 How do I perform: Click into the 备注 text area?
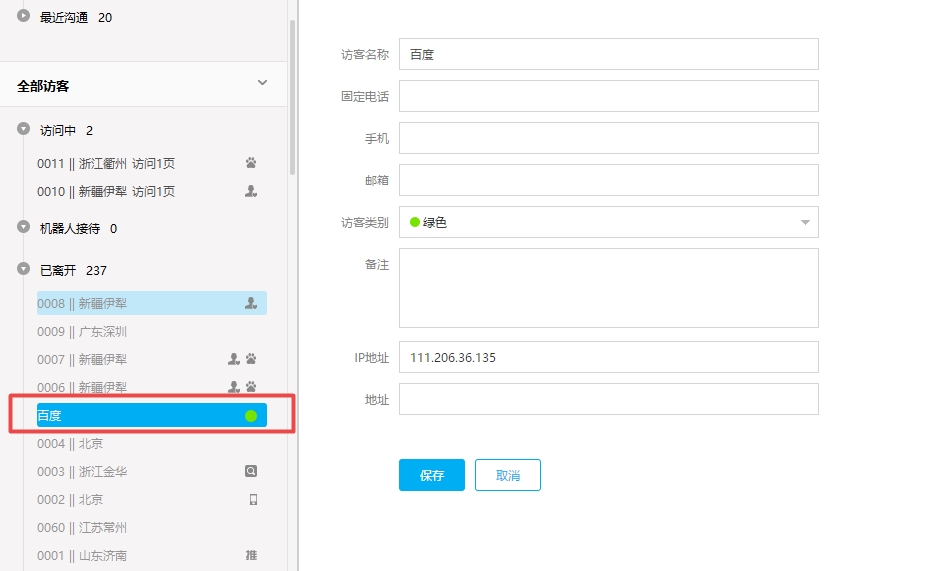click(608, 288)
